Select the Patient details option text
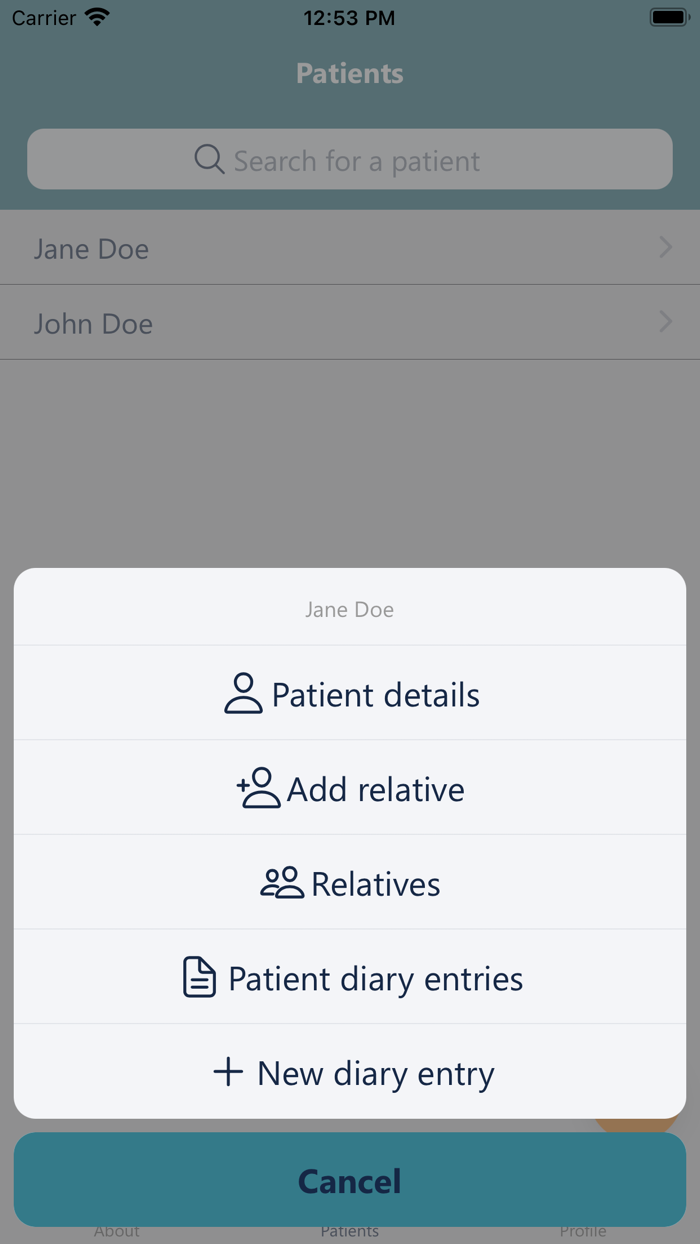This screenshot has width=700, height=1244. pyautogui.click(x=376, y=695)
